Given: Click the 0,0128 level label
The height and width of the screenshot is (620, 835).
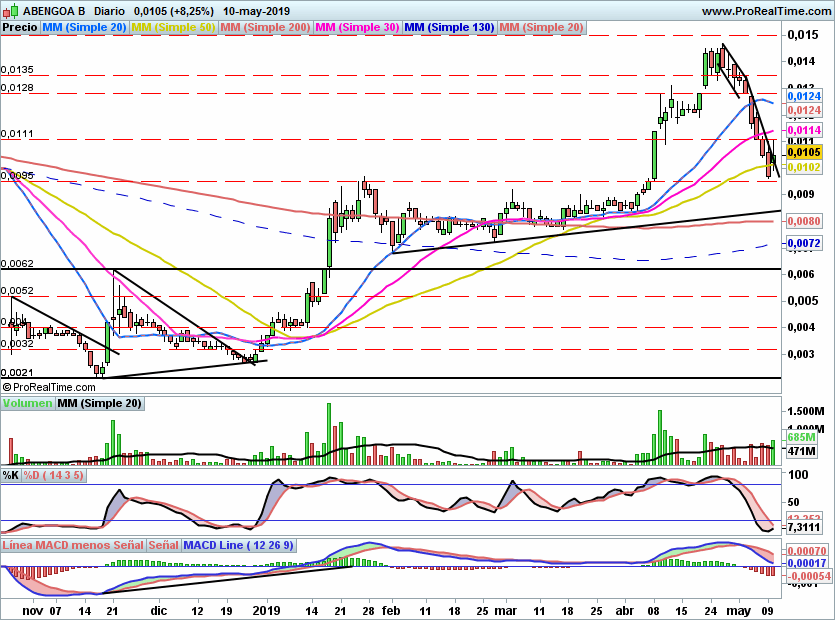Looking at the screenshot, I should coord(17,88).
